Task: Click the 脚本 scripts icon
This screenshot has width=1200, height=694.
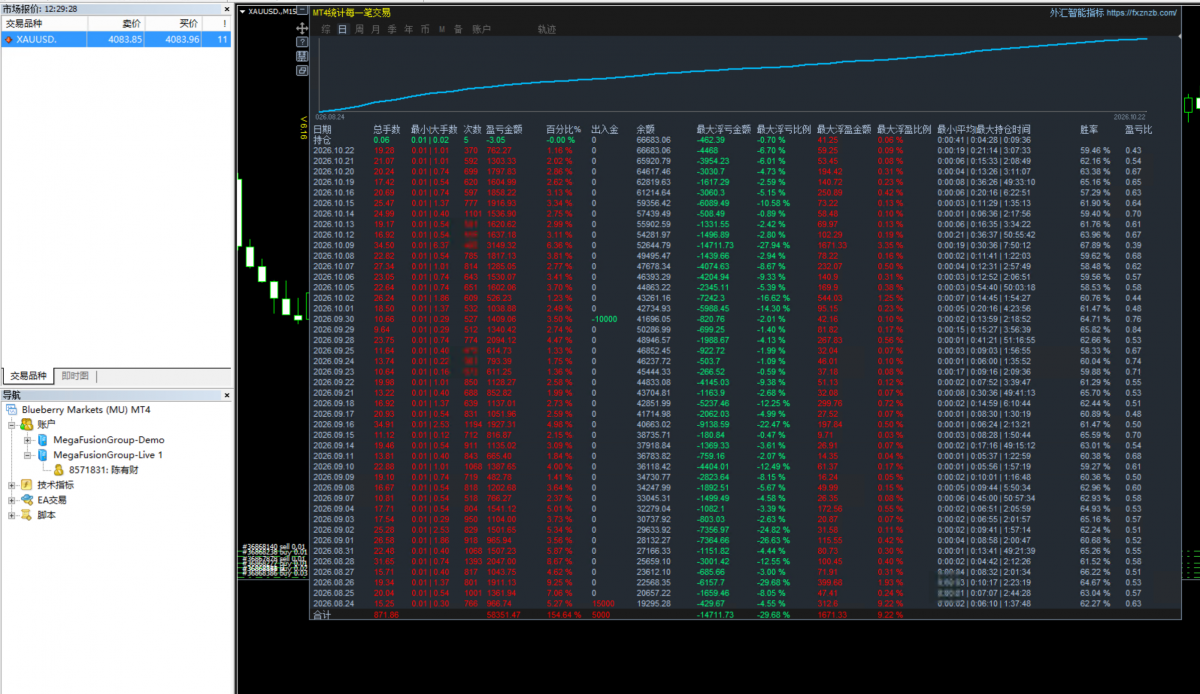Action: point(27,515)
